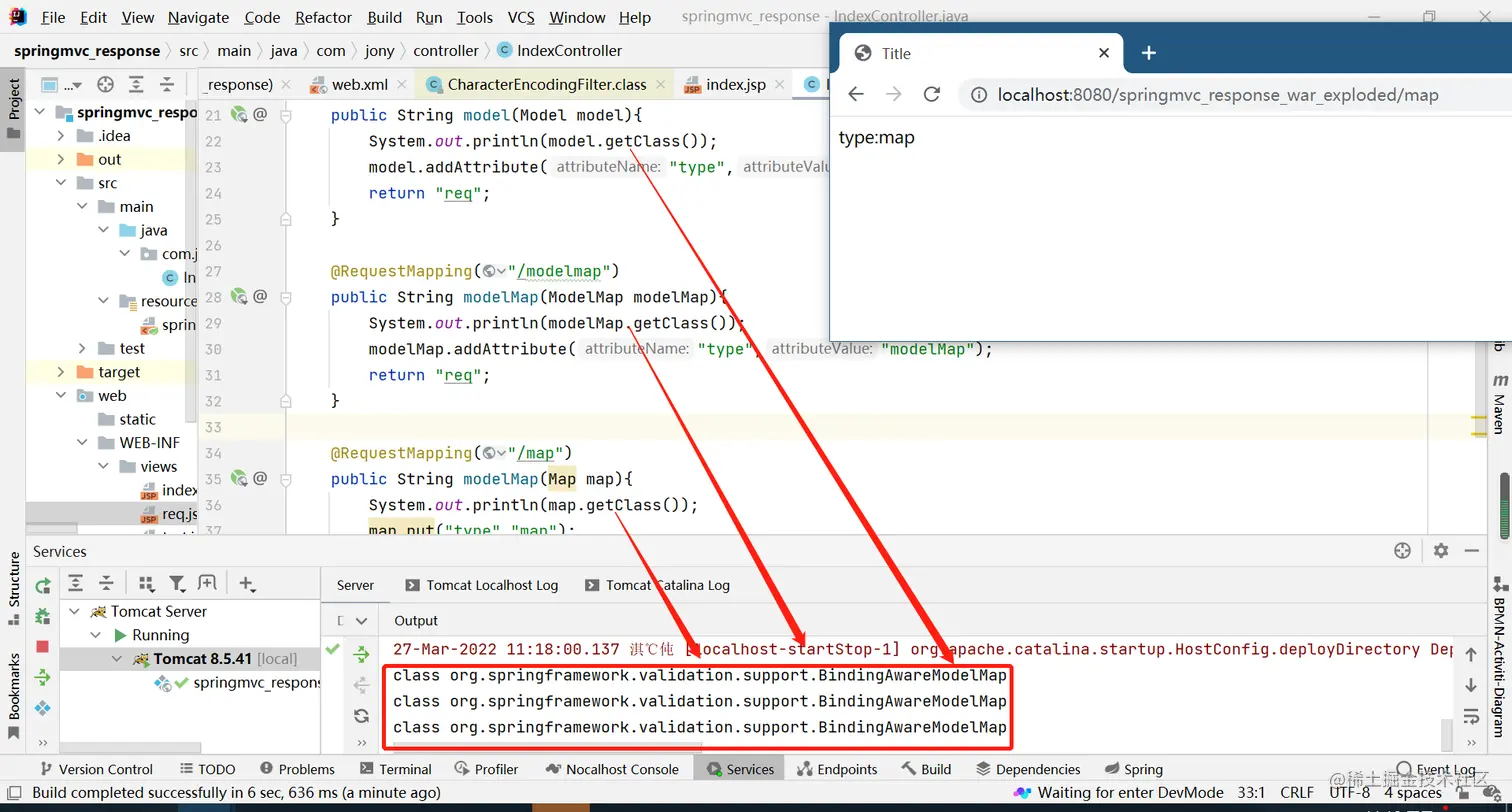Click the Update Application icon in the Services toolbar
Viewport: 1512px width, 812px height.
43,678
